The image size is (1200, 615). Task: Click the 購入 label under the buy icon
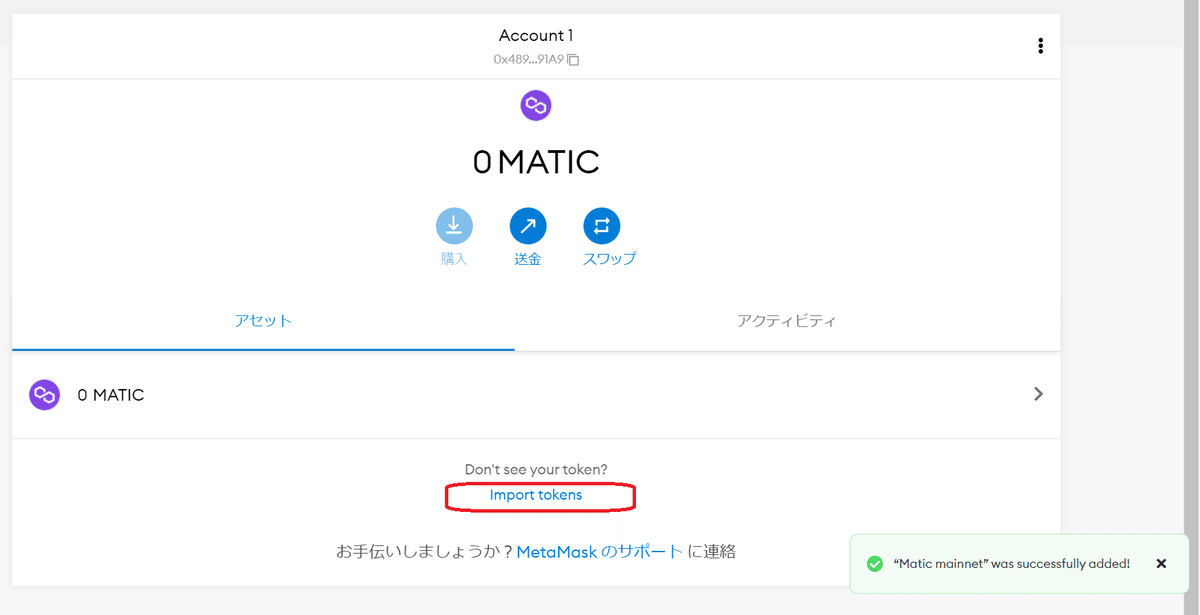click(x=454, y=259)
